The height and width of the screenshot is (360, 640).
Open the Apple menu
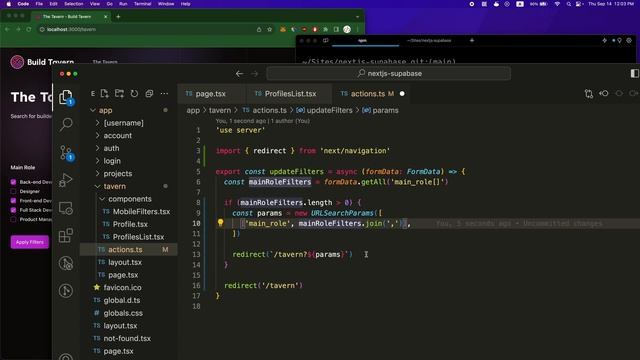click(x=9, y=4)
